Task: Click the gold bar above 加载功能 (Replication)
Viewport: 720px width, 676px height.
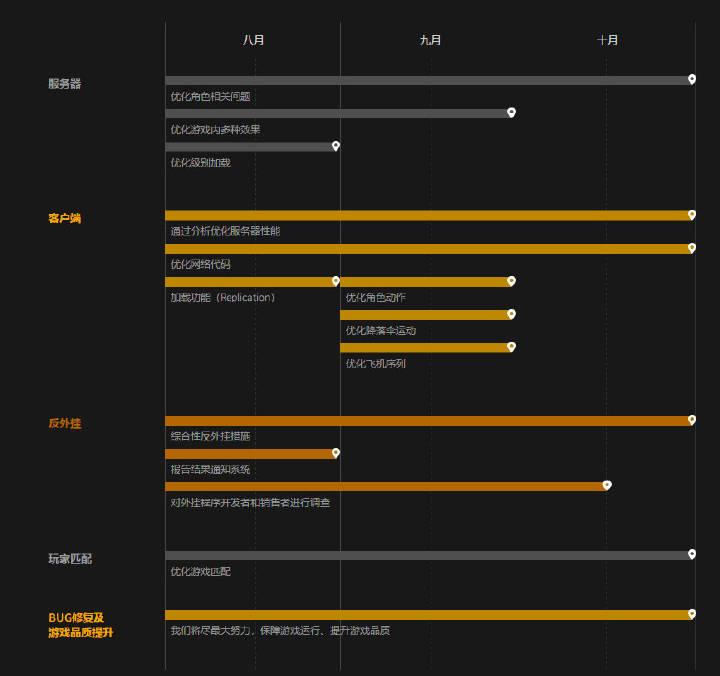Action: coord(250,282)
